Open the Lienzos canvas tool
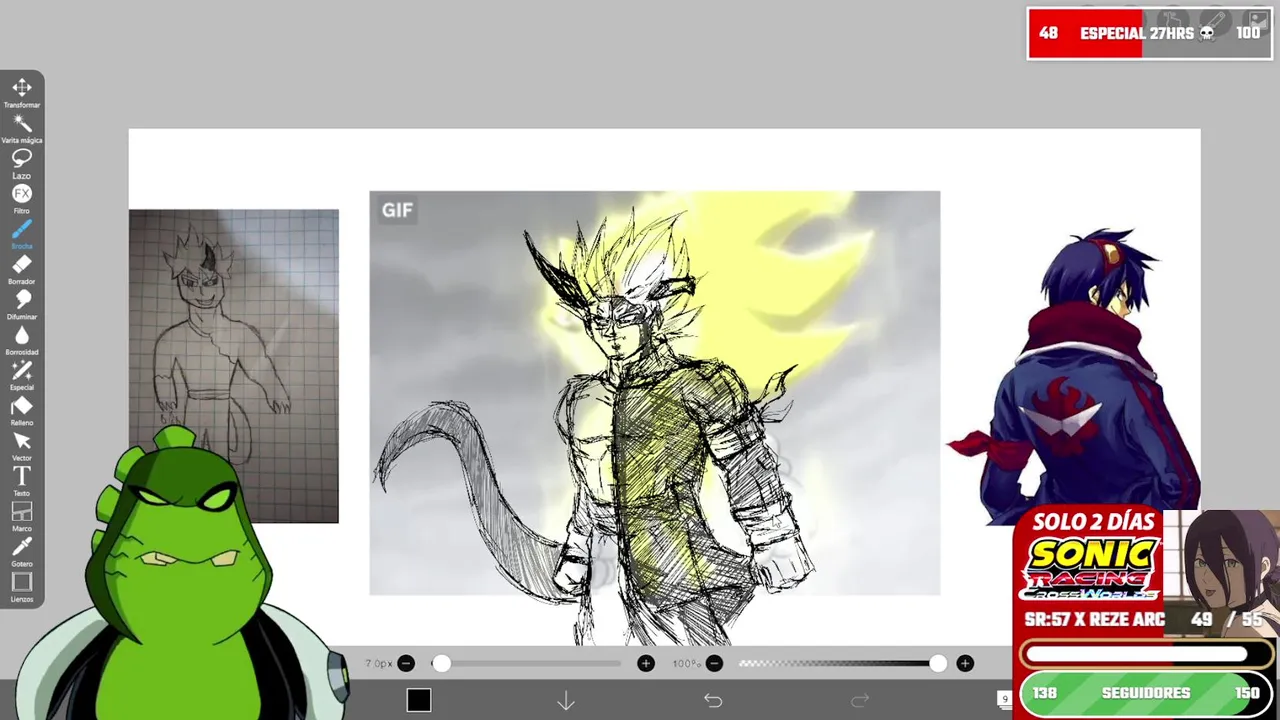 (22, 586)
